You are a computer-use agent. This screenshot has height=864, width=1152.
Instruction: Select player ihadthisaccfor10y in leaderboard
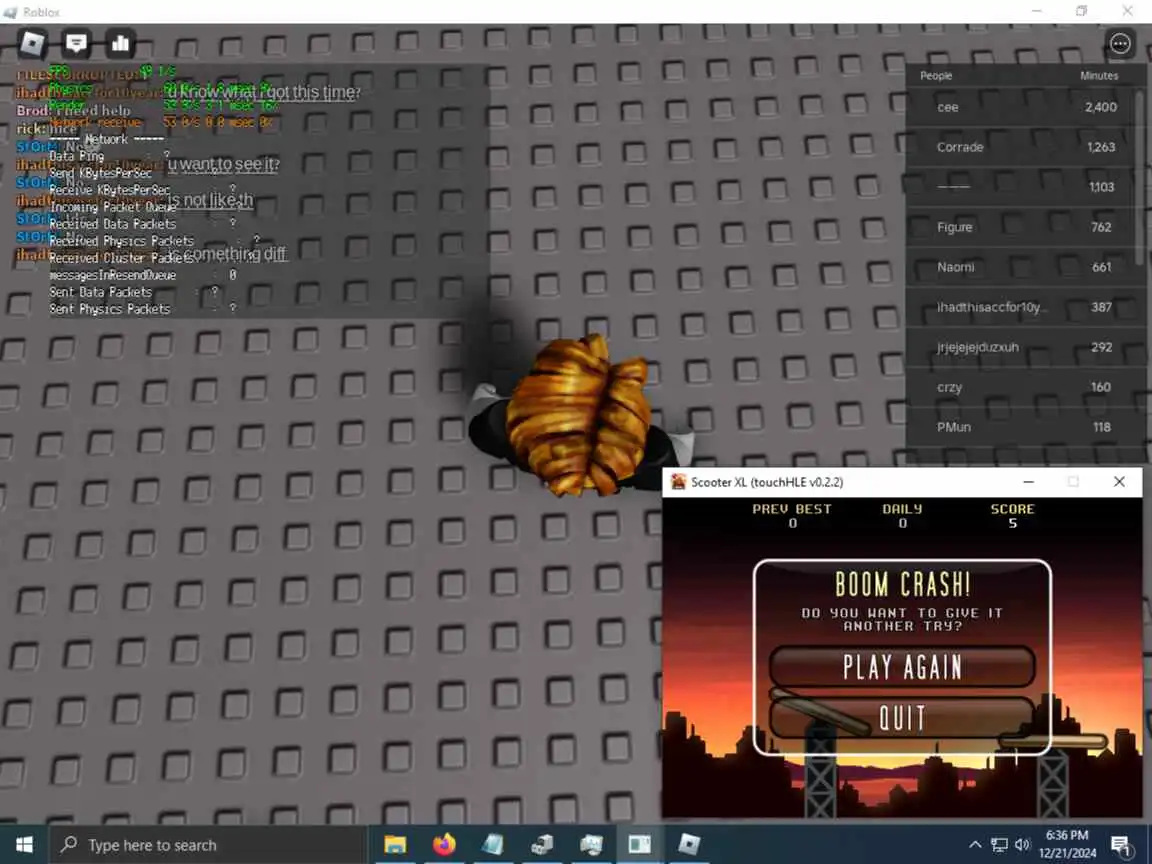1021,307
